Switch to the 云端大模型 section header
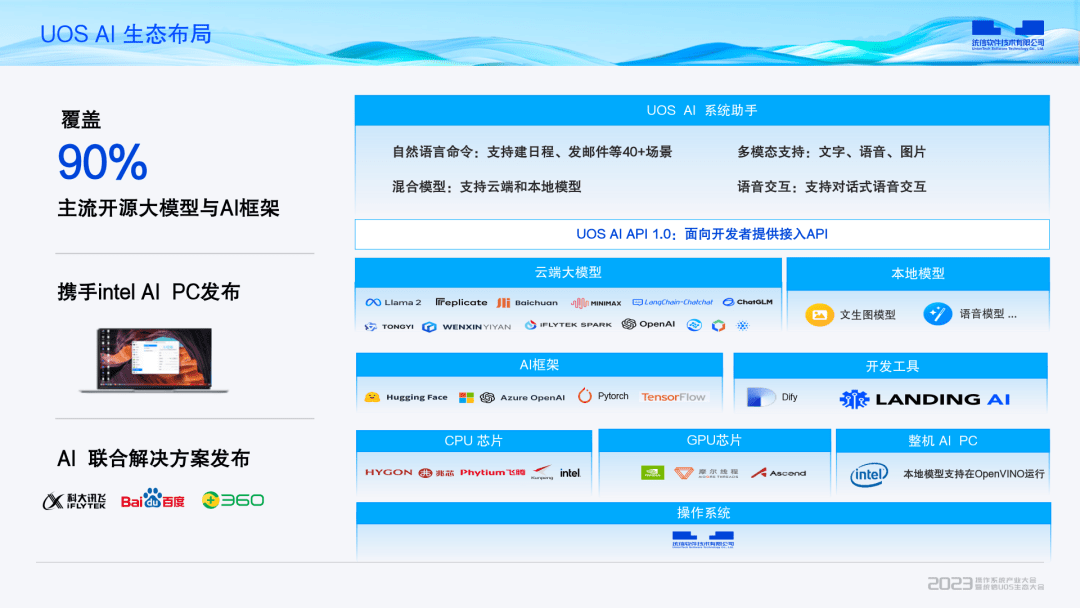 click(568, 271)
